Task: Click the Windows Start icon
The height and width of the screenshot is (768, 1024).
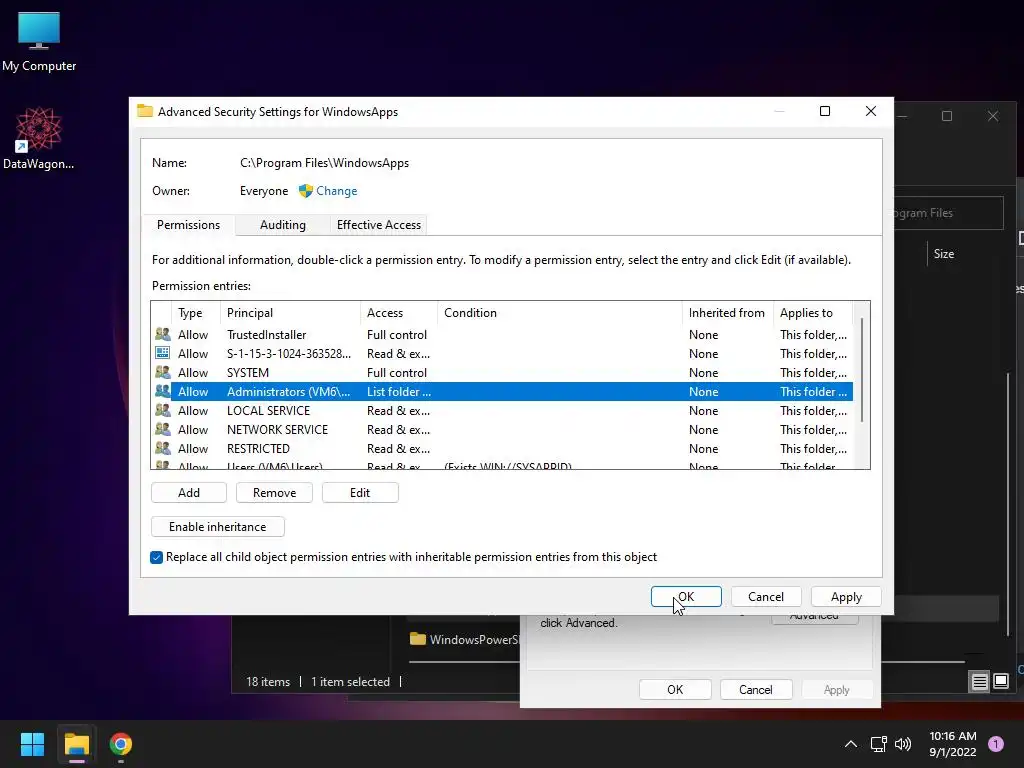Action: click(x=32, y=744)
